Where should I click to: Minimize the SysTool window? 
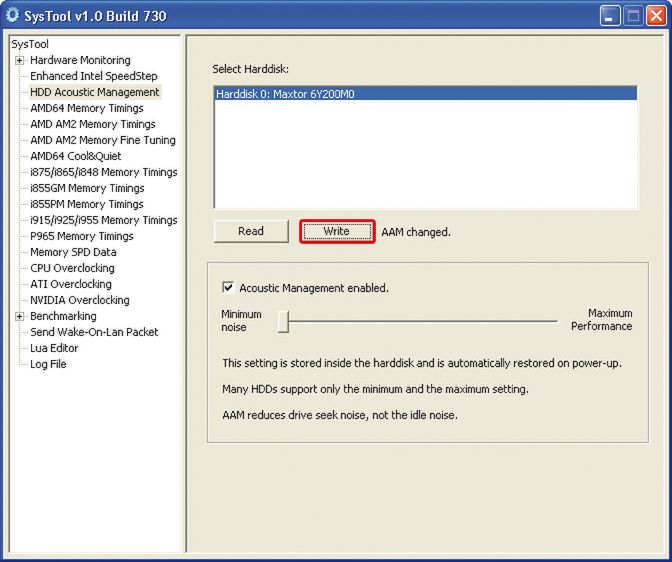click(x=609, y=16)
